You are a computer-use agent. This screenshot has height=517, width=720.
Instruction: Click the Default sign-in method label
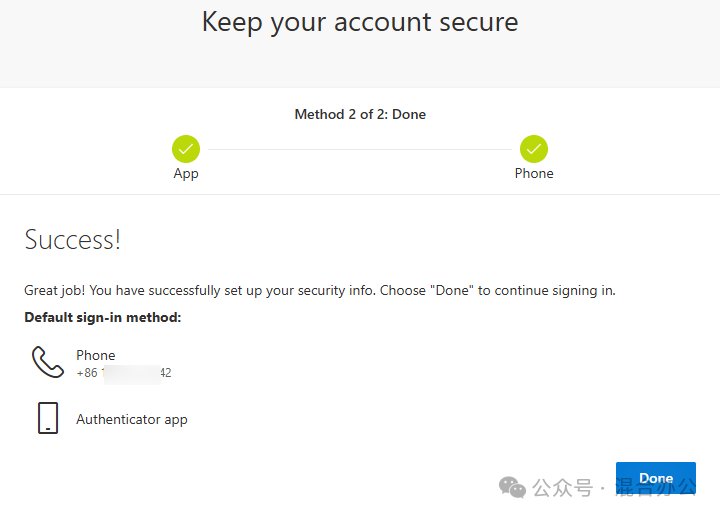coord(103,317)
